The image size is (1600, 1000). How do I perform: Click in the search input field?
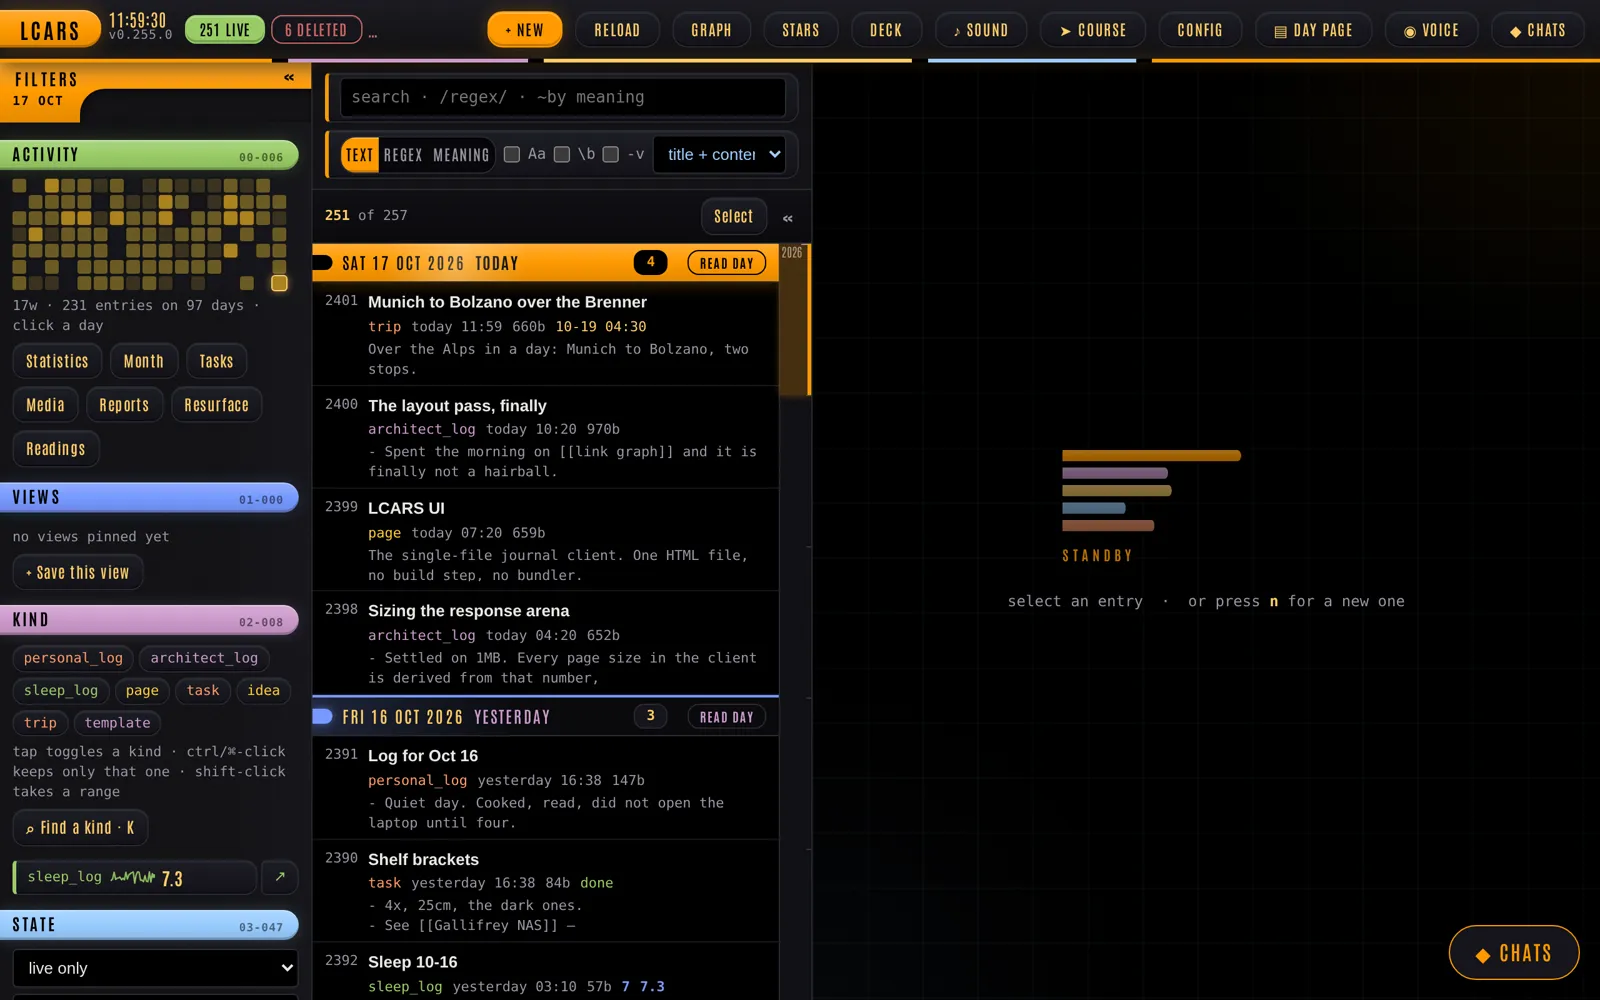click(x=563, y=97)
